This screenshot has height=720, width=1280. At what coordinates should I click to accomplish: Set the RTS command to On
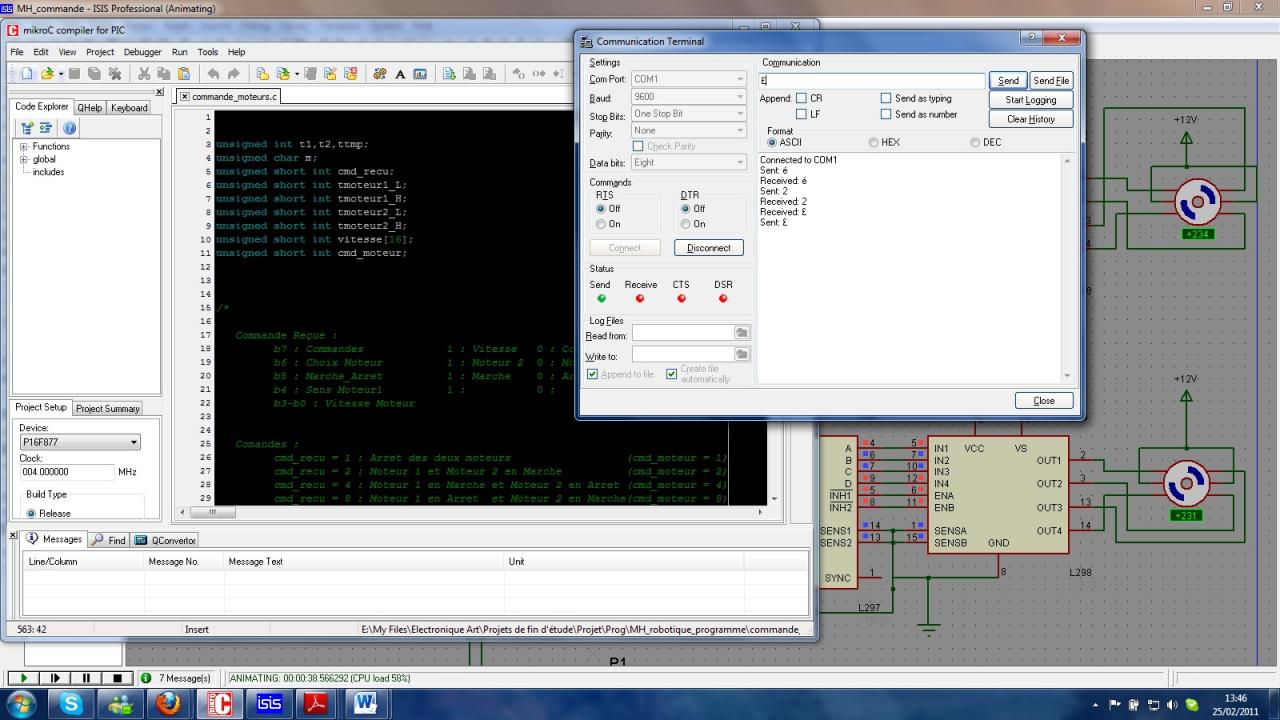(x=601, y=224)
